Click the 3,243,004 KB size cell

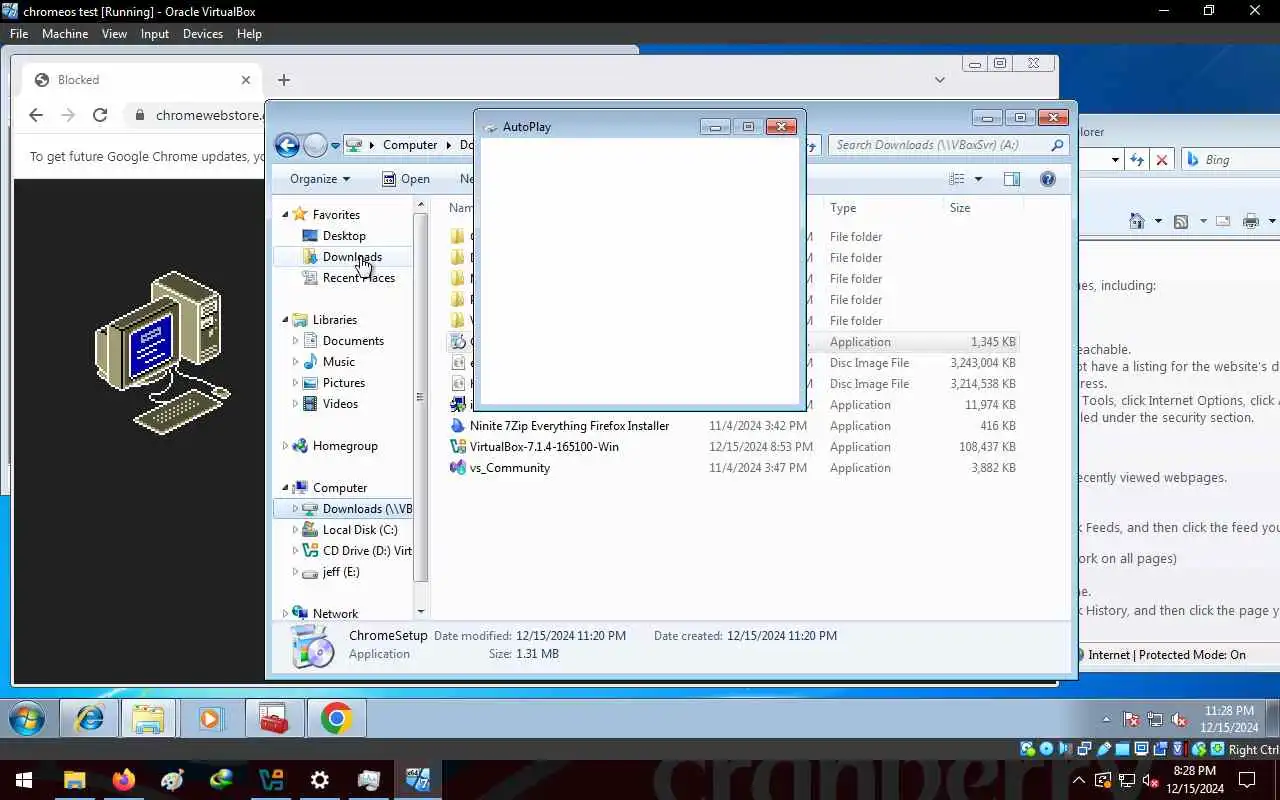coord(982,363)
